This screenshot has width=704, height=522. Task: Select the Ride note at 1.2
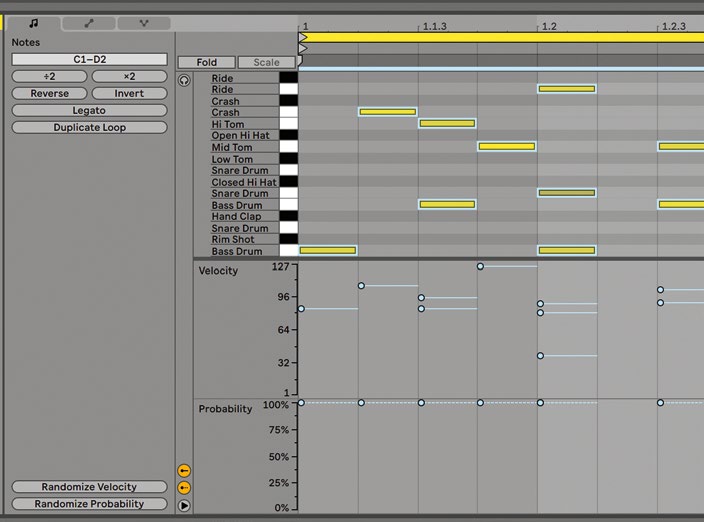(x=567, y=89)
